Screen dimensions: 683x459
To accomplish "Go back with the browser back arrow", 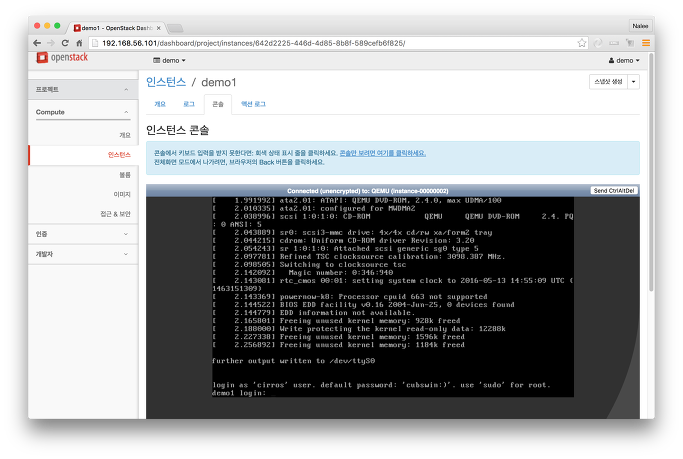I will [37, 43].
